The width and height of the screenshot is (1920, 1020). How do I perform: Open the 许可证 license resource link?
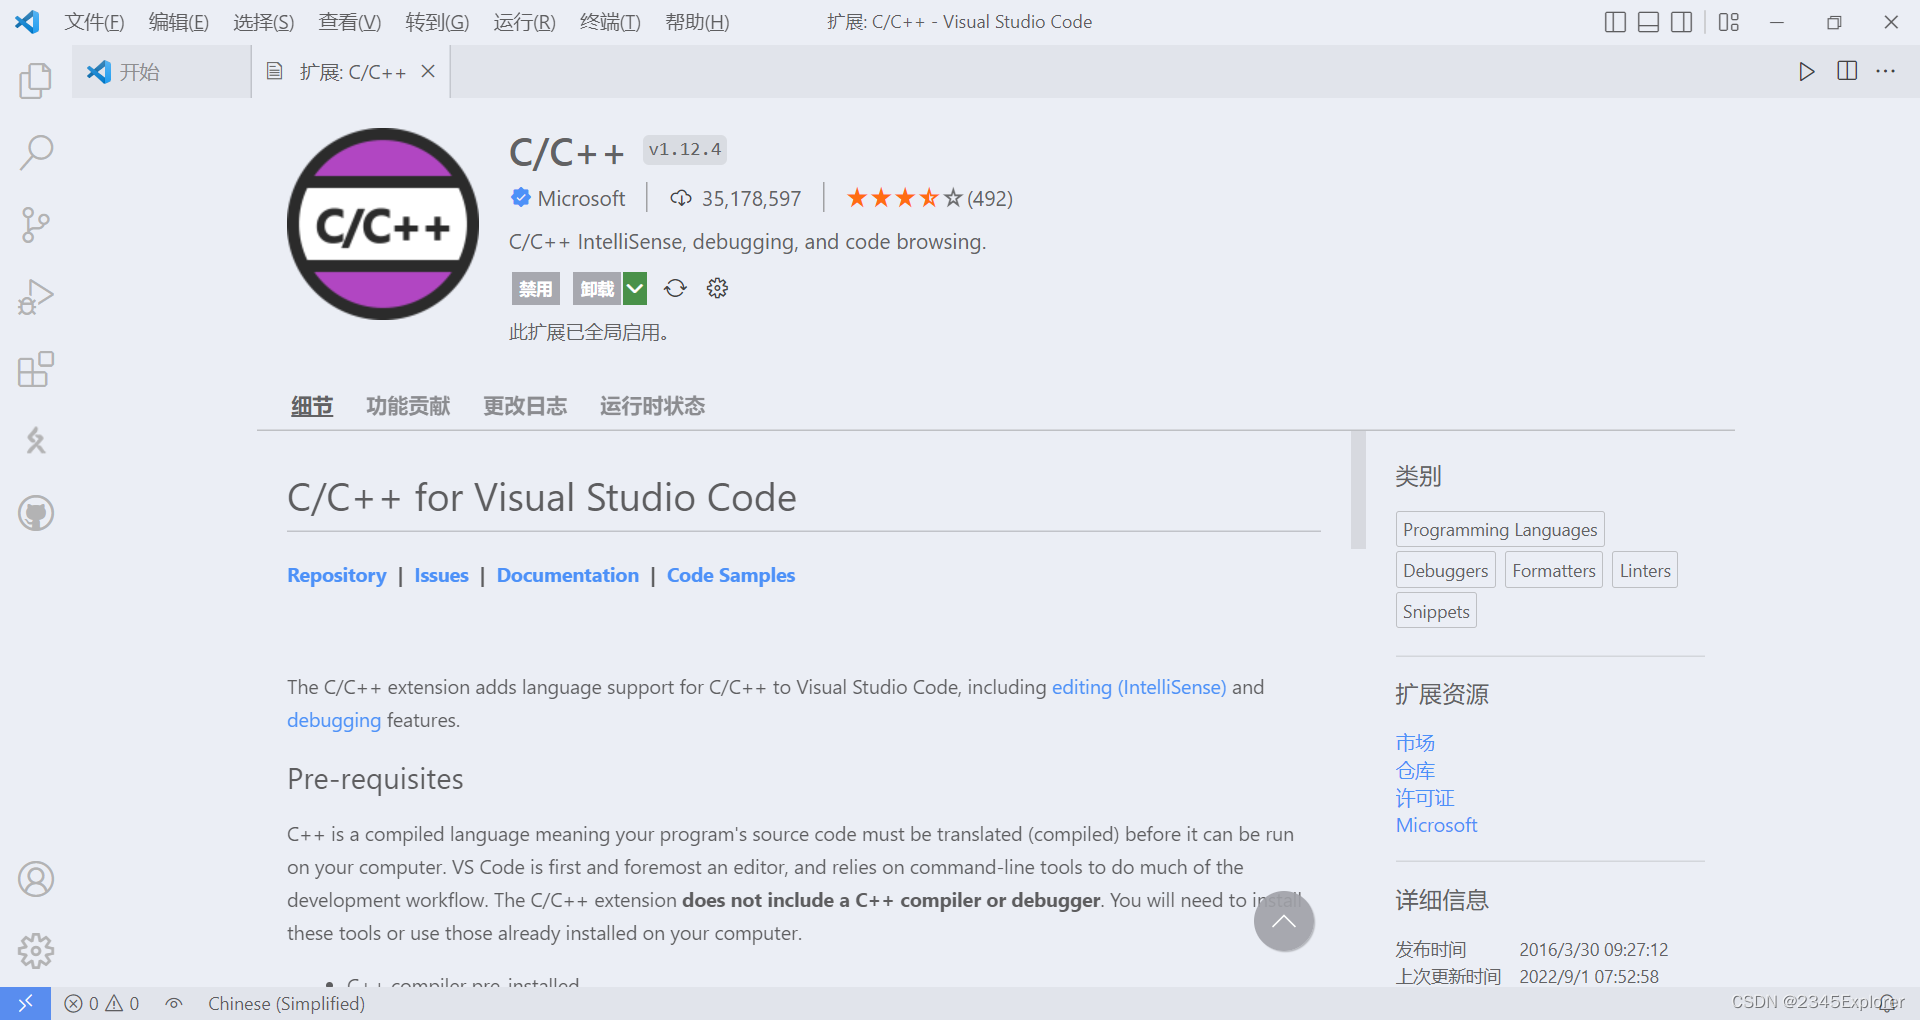1425,798
